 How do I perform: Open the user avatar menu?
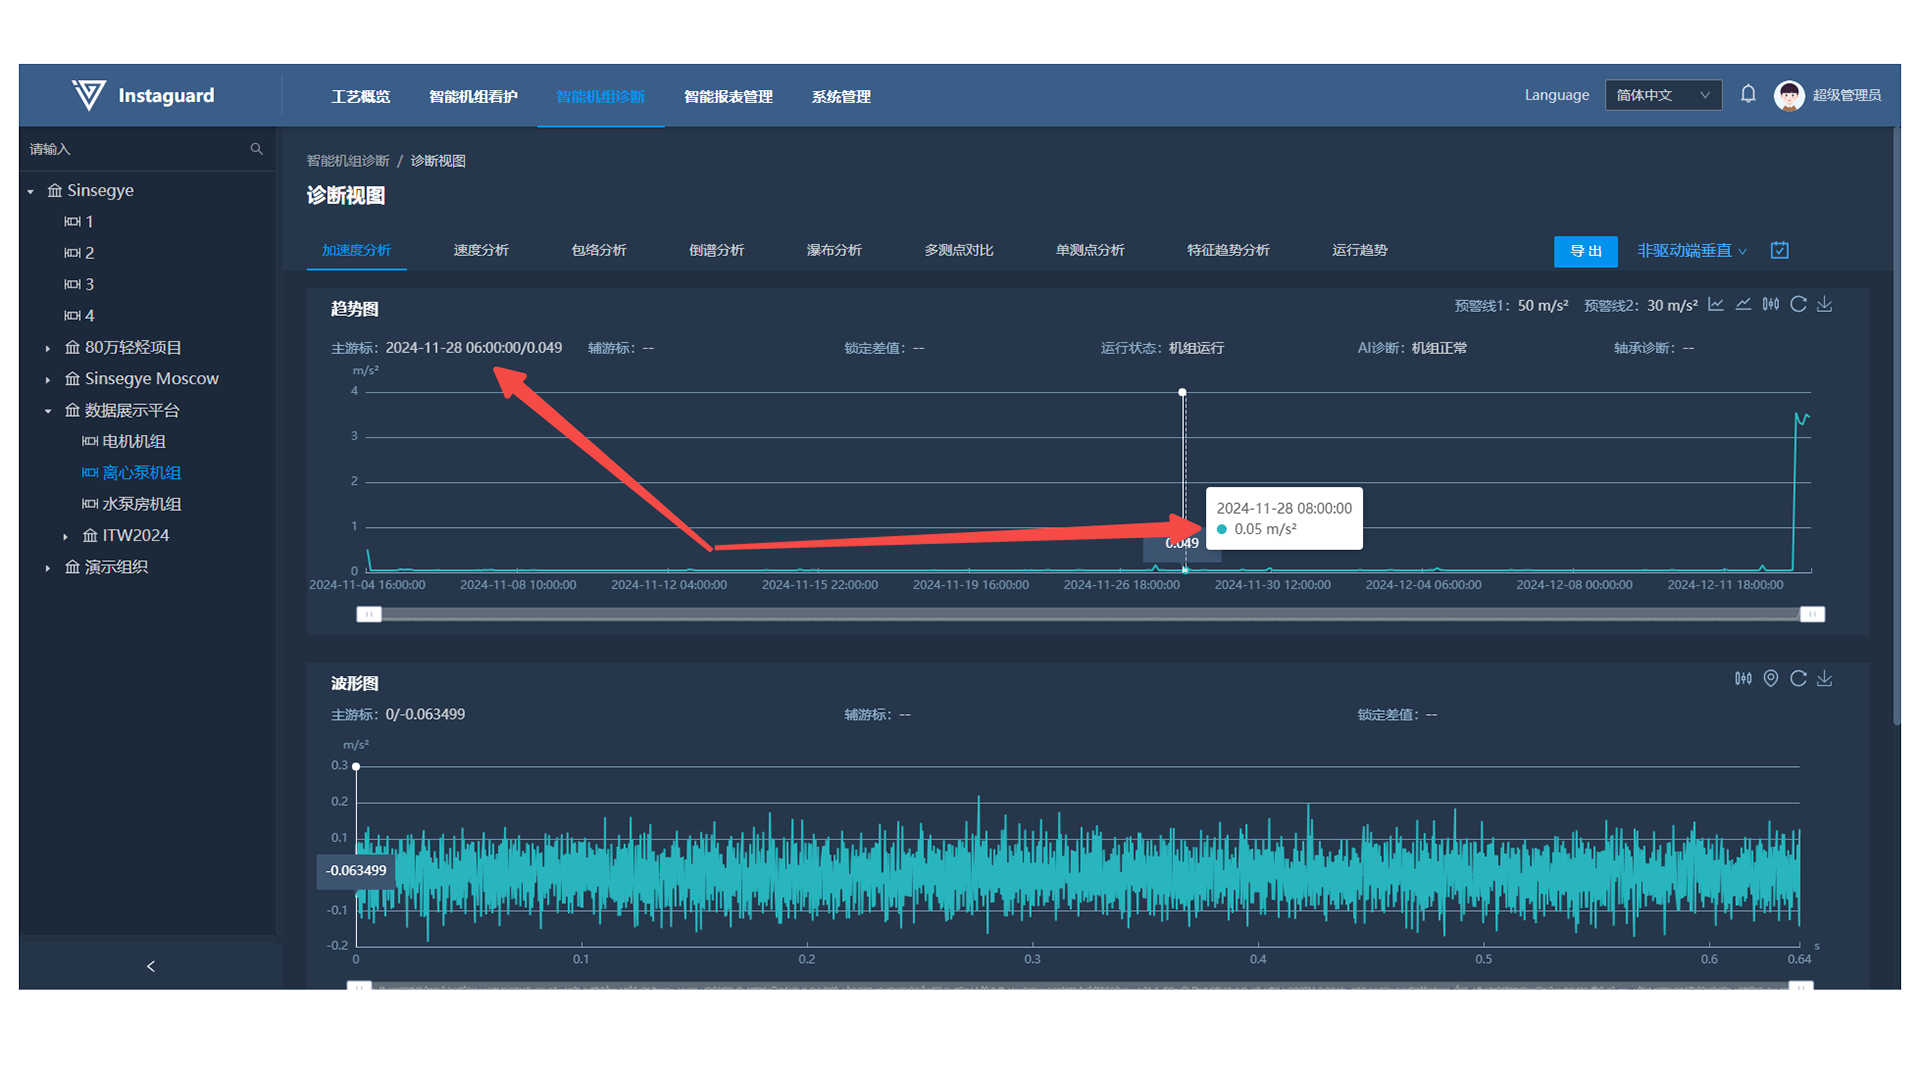pos(1789,95)
